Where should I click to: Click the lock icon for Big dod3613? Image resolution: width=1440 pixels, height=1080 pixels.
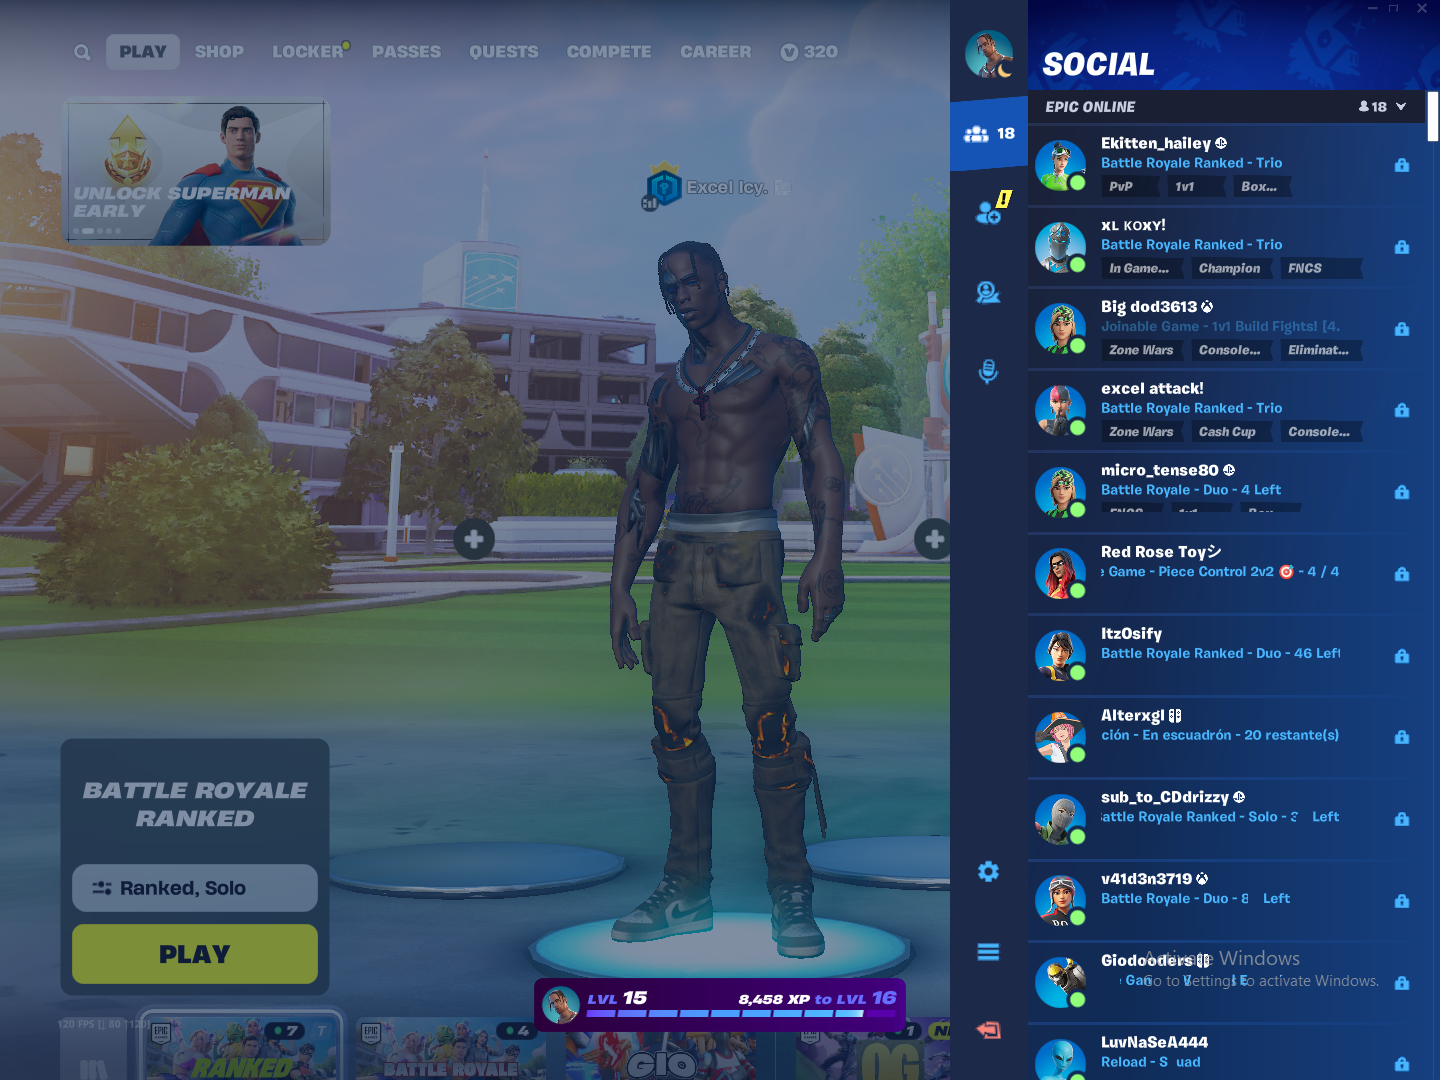(1402, 329)
